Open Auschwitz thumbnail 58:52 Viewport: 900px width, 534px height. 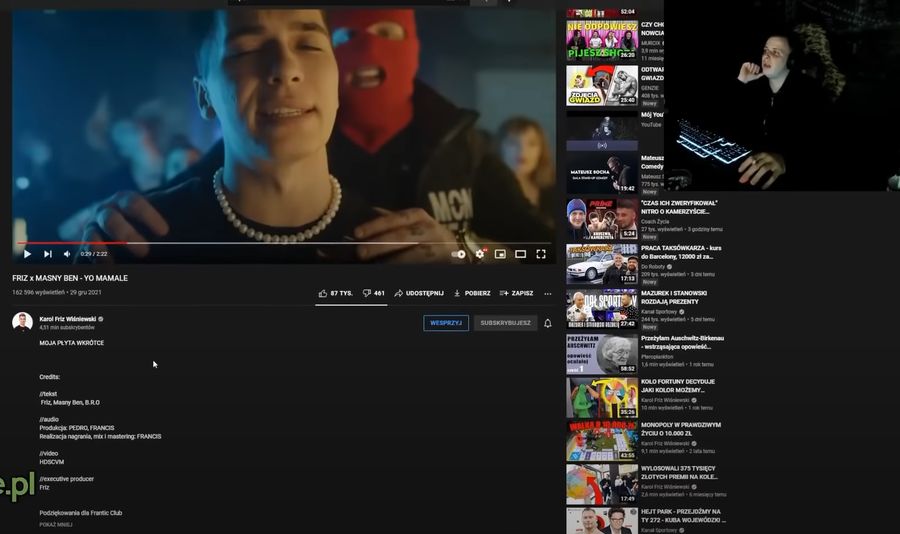(602, 354)
